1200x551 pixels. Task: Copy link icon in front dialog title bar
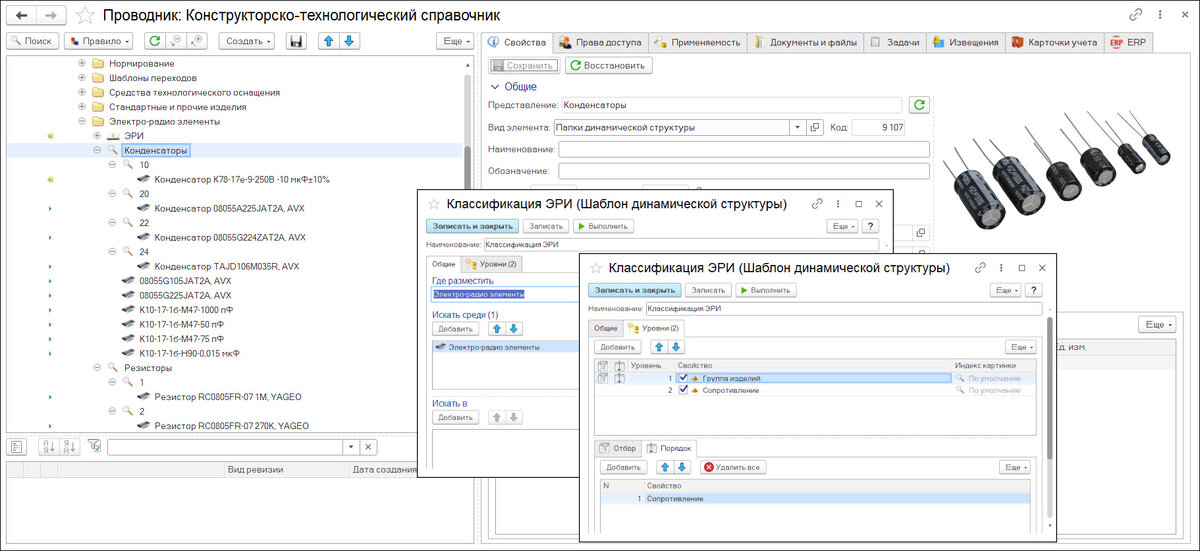click(980, 268)
